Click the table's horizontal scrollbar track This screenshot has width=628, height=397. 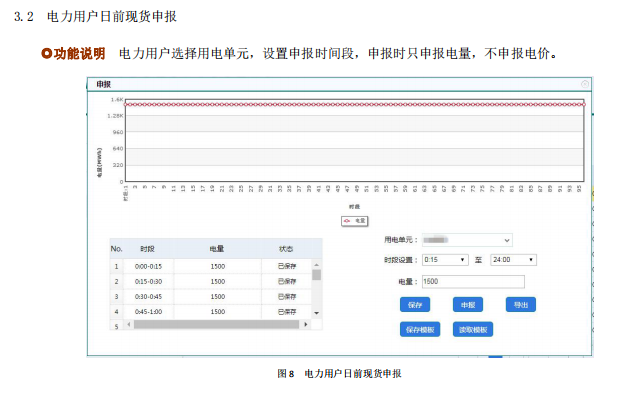point(217,324)
